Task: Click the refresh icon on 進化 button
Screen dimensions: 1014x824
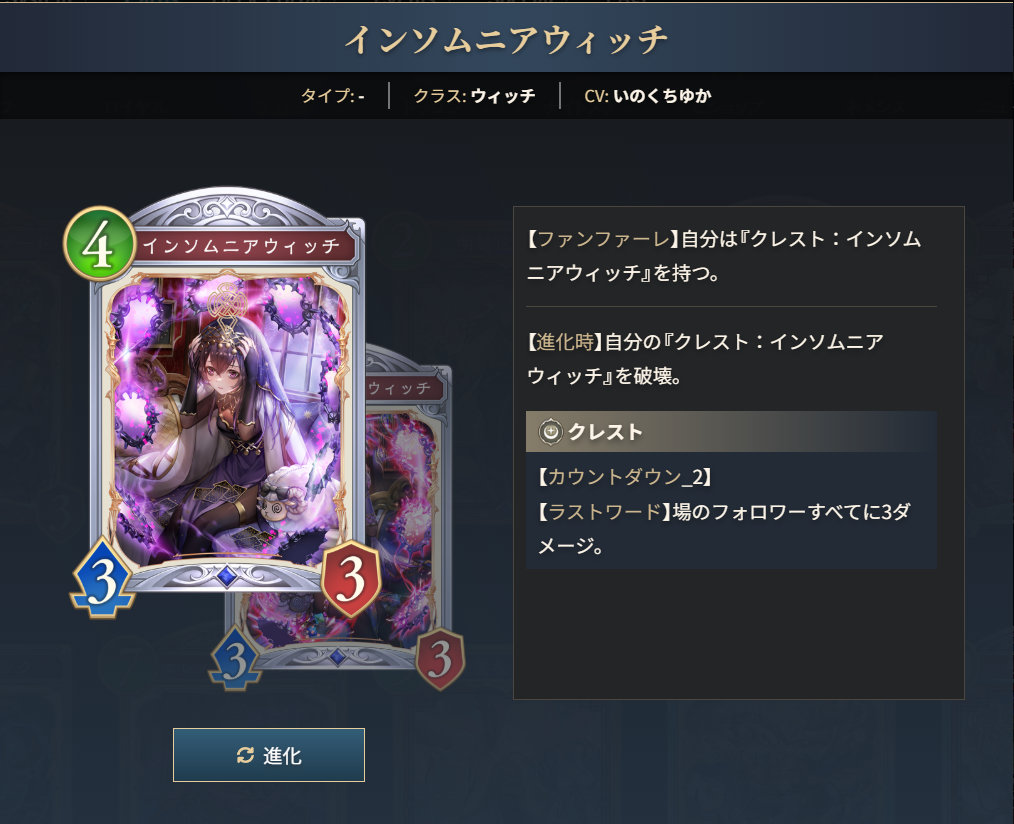Action: [245, 755]
